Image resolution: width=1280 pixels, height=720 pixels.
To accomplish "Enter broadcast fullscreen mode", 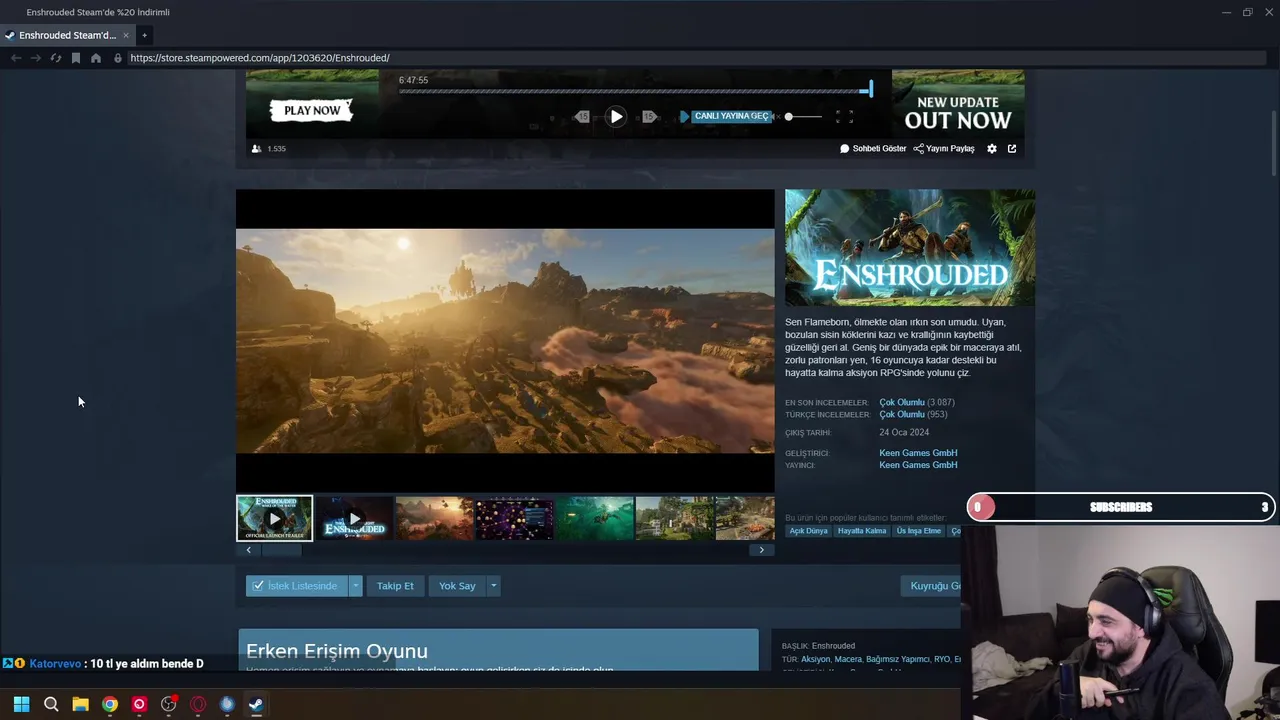I will 844,117.
